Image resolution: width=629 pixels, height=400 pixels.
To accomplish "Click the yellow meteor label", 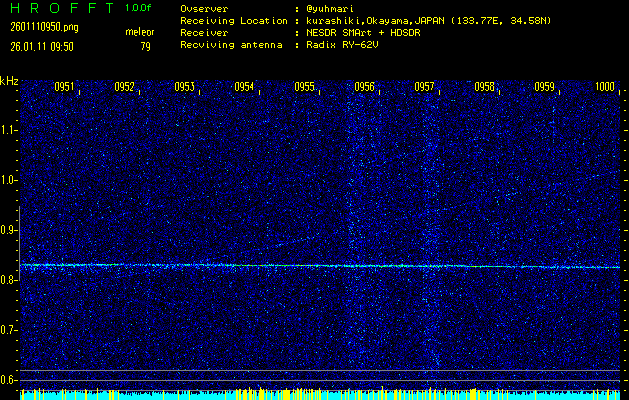I will point(139,32).
